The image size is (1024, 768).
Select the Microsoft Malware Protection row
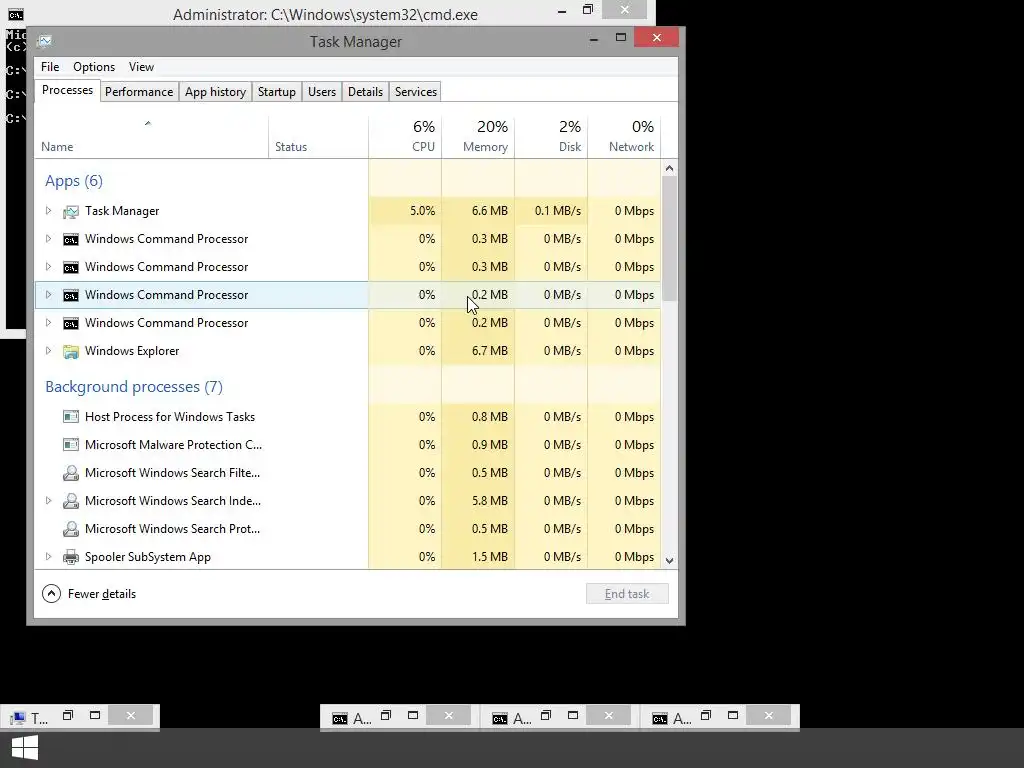(347, 445)
